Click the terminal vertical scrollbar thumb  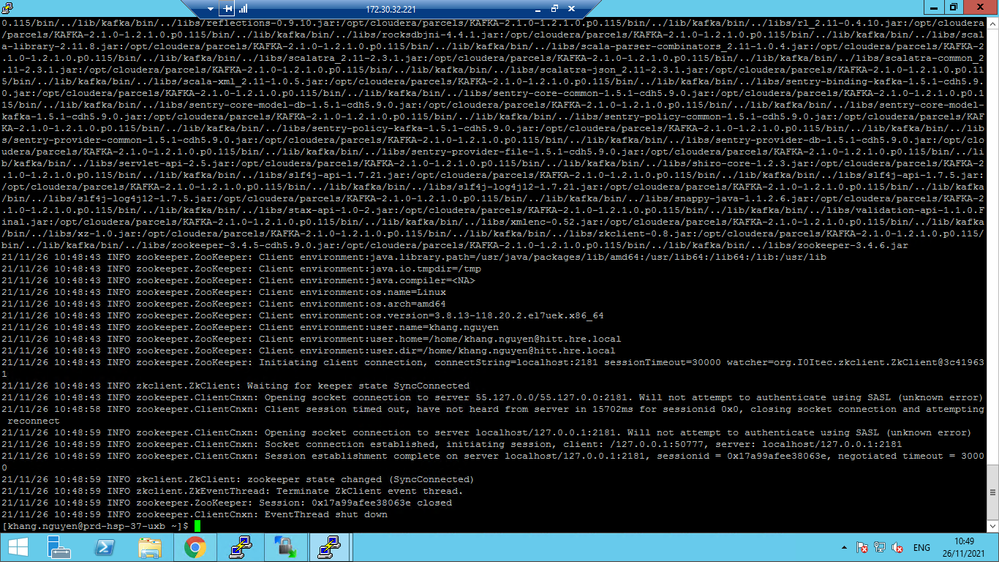tap(993, 493)
